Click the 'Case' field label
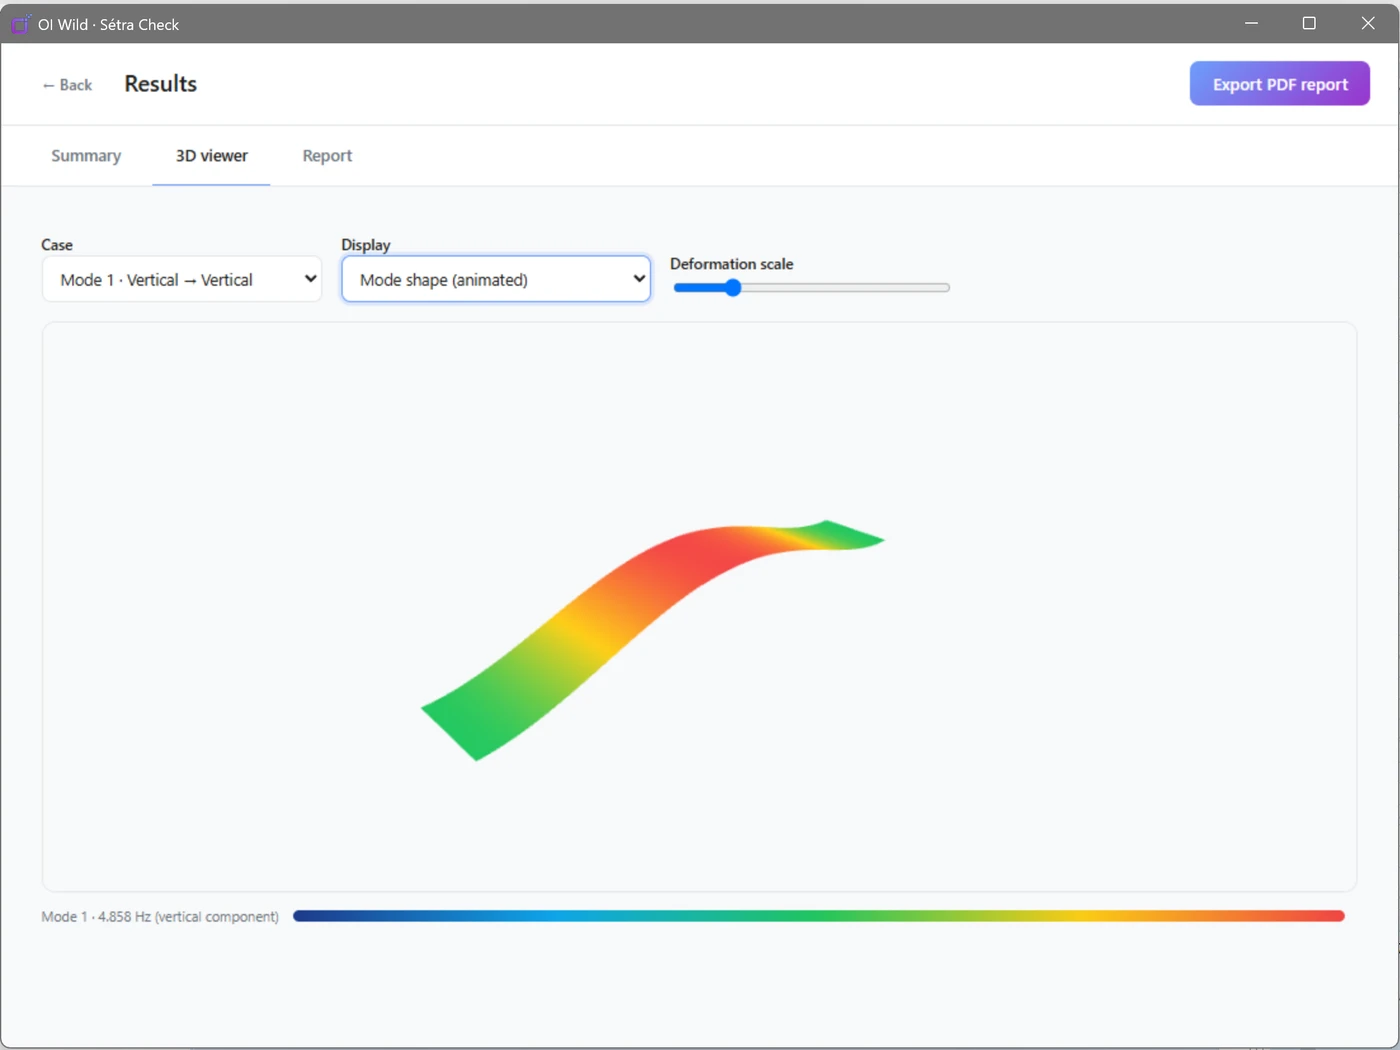 coord(57,245)
